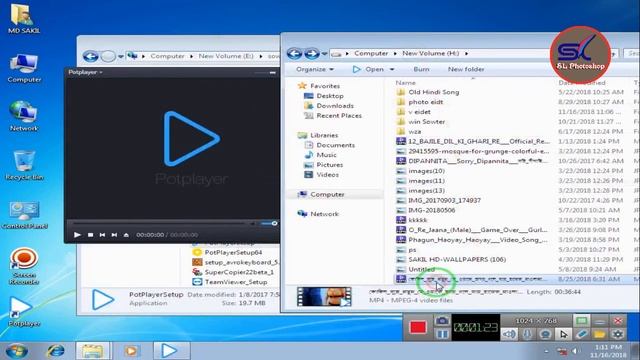Pause the screen recording
Image resolution: width=640 pixels, height=360 pixels.
coord(442,334)
